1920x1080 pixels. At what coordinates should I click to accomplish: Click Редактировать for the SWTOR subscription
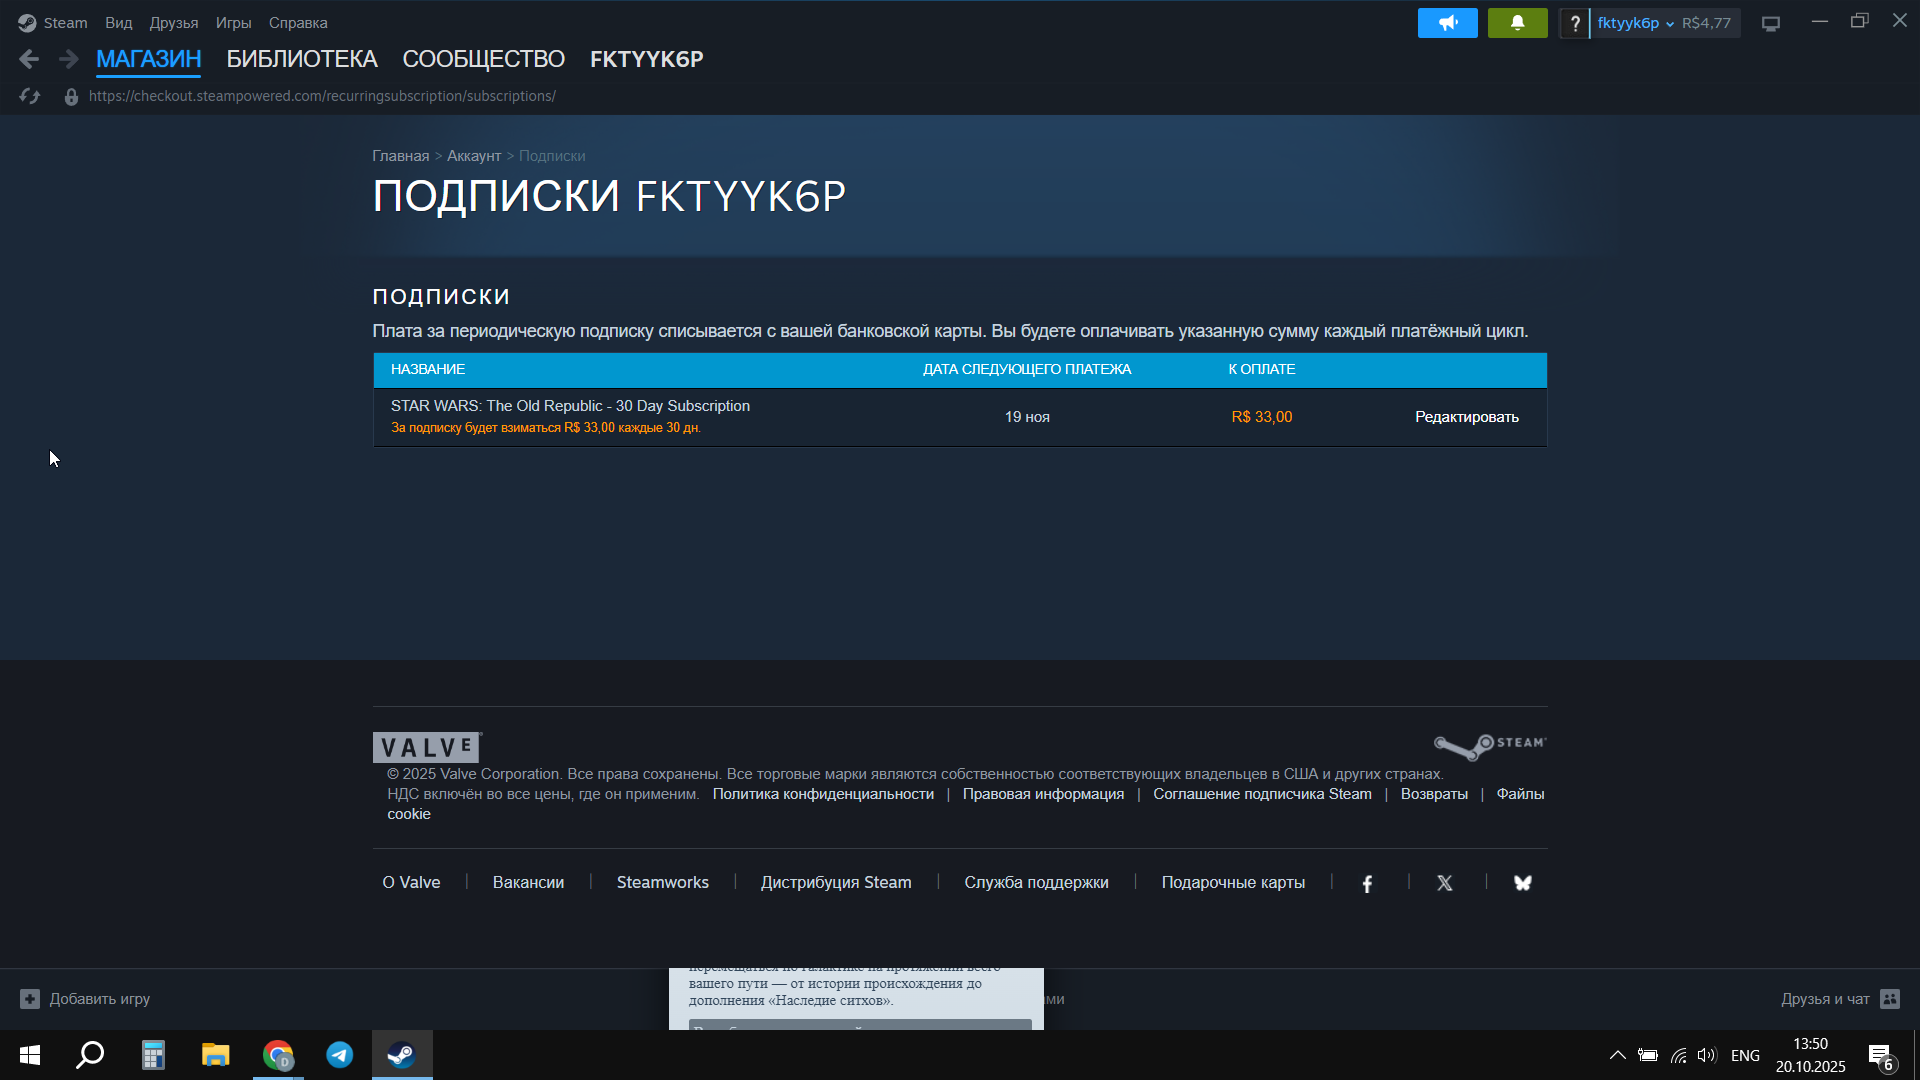coord(1466,417)
